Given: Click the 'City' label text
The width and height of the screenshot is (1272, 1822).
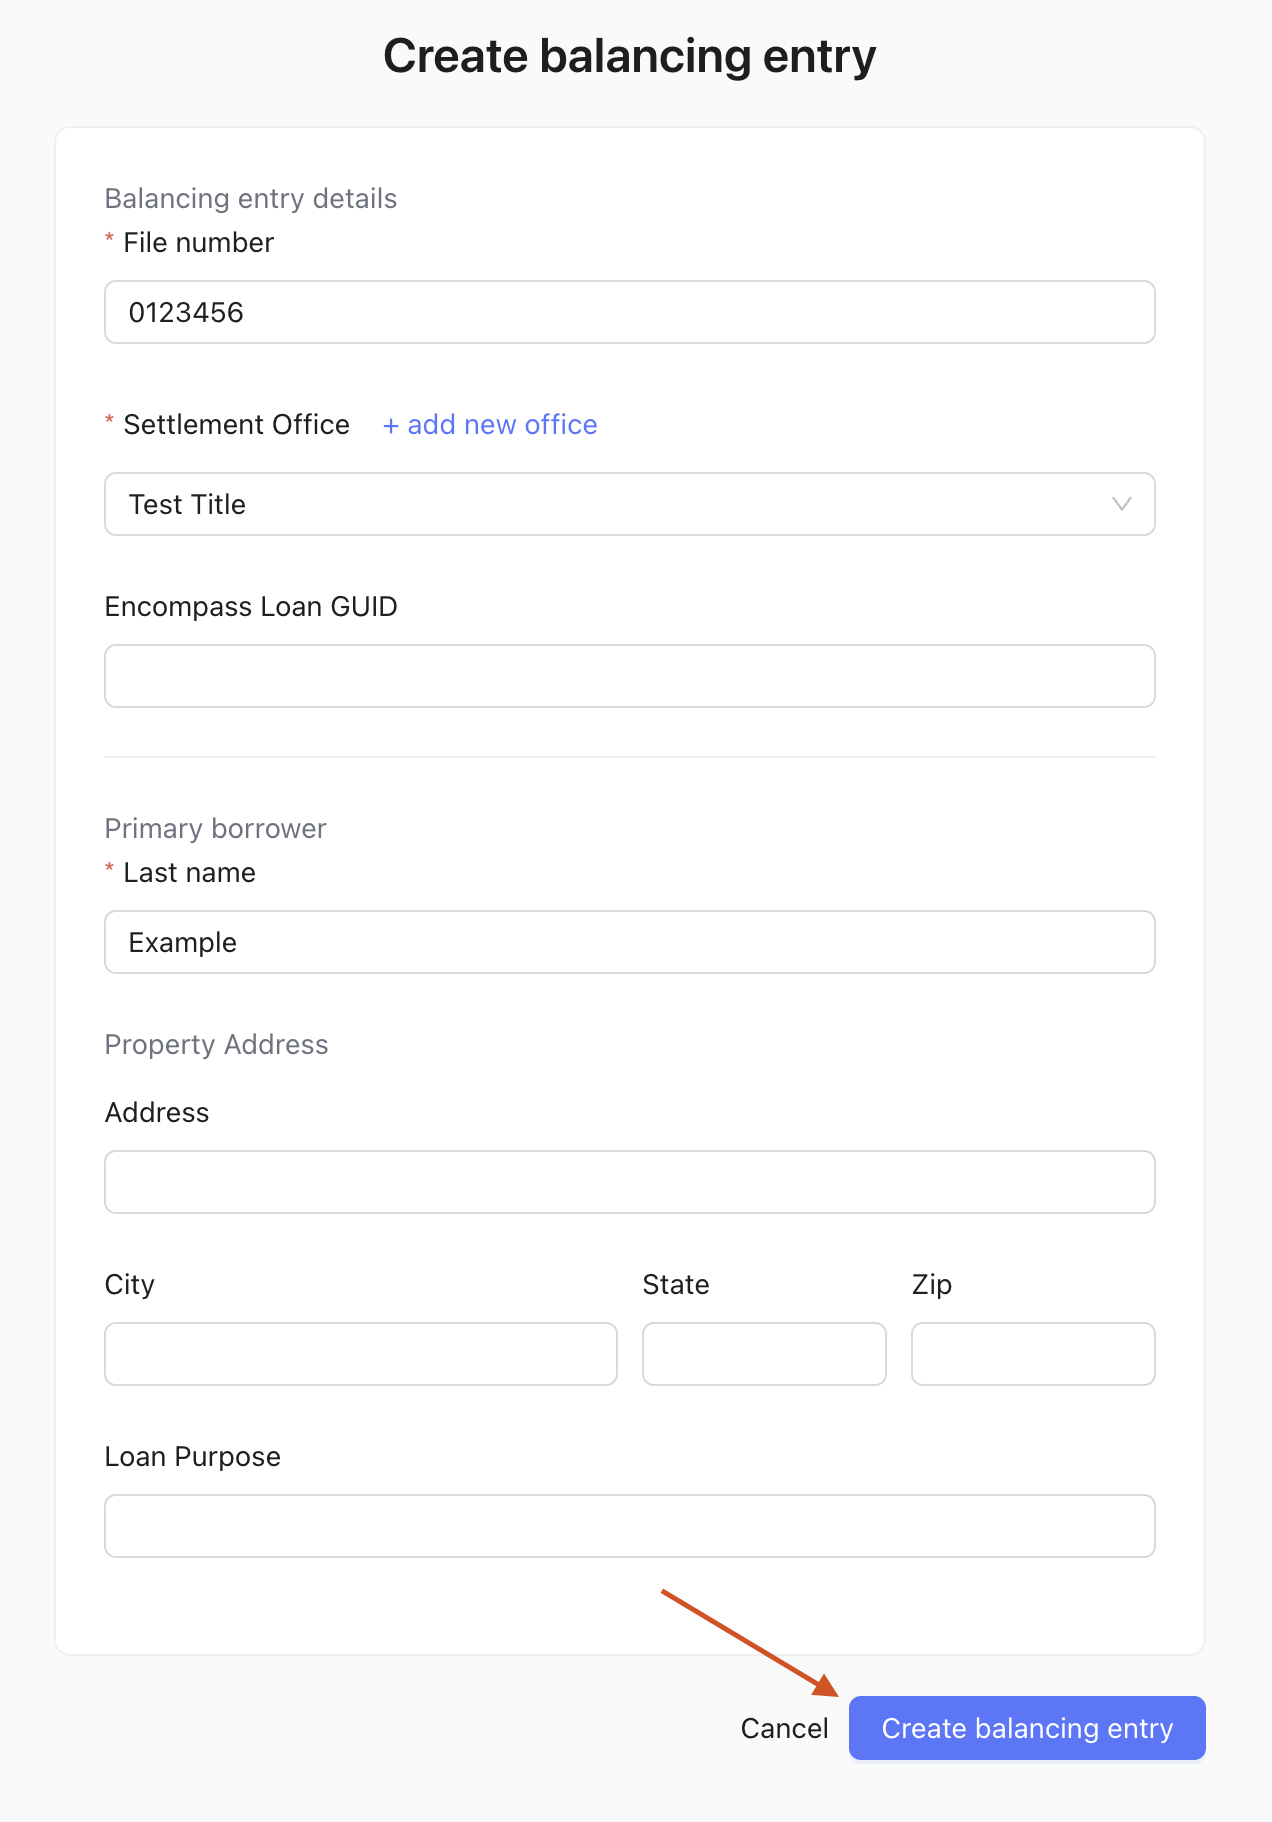Looking at the screenshot, I should 130,1284.
